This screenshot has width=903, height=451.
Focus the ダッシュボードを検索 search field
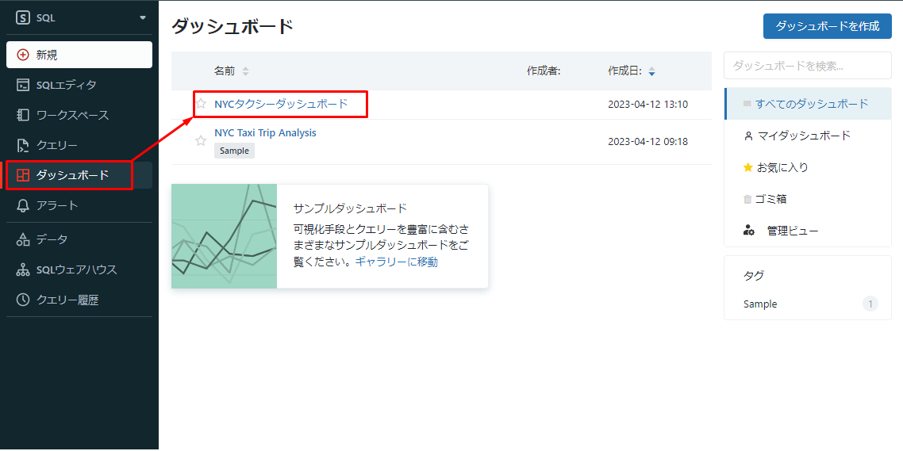807,66
